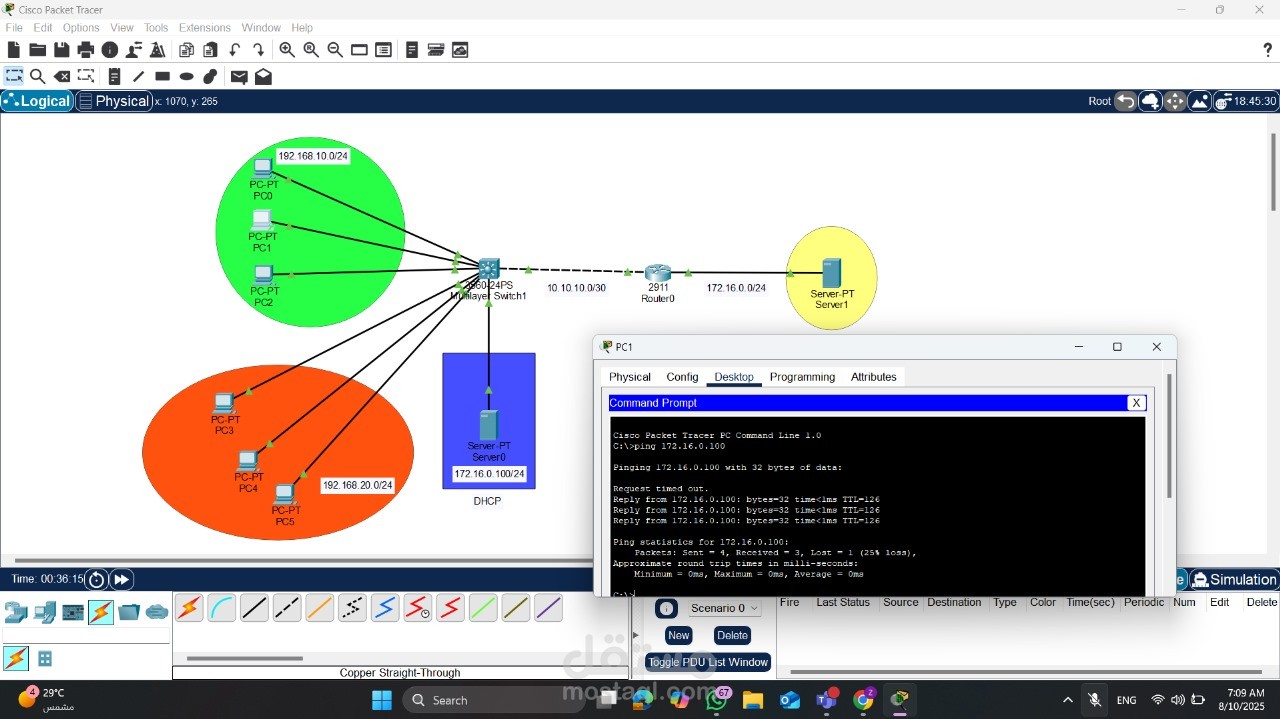This screenshot has width=1280, height=719.
Task: Switch to Simulation mode
Action: 1234,579
